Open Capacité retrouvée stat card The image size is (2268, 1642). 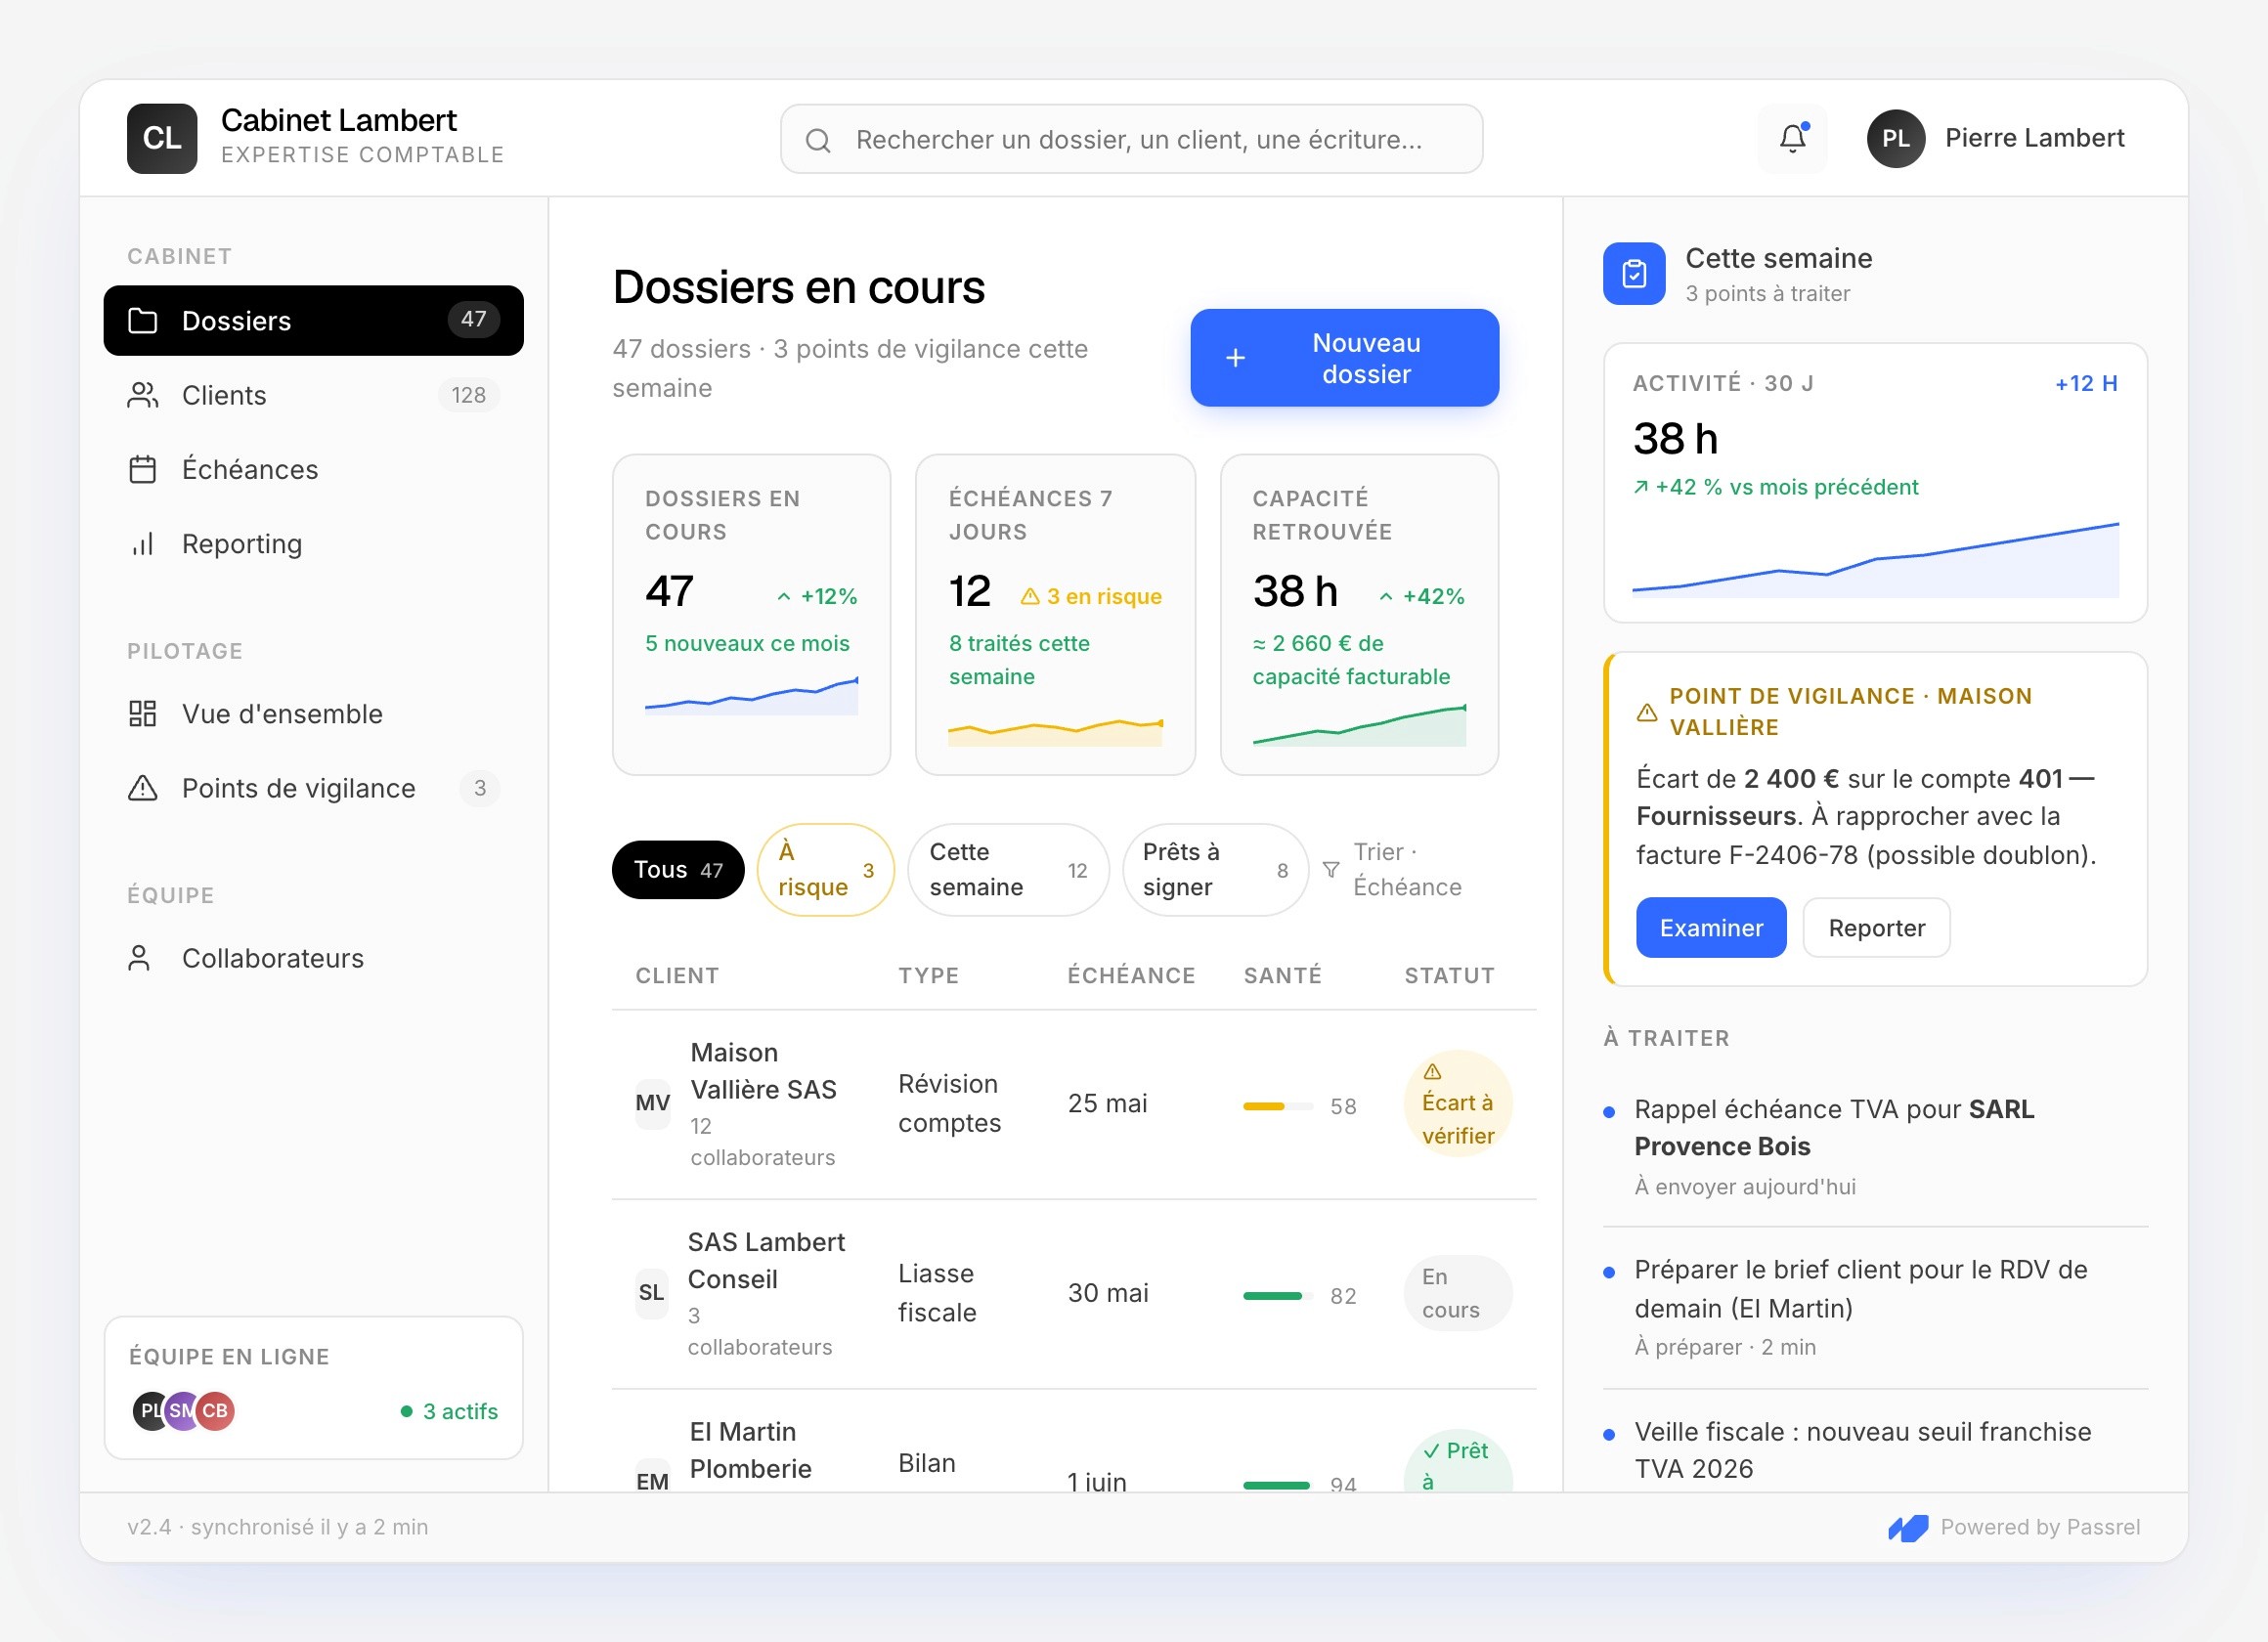click(1359, 614)
